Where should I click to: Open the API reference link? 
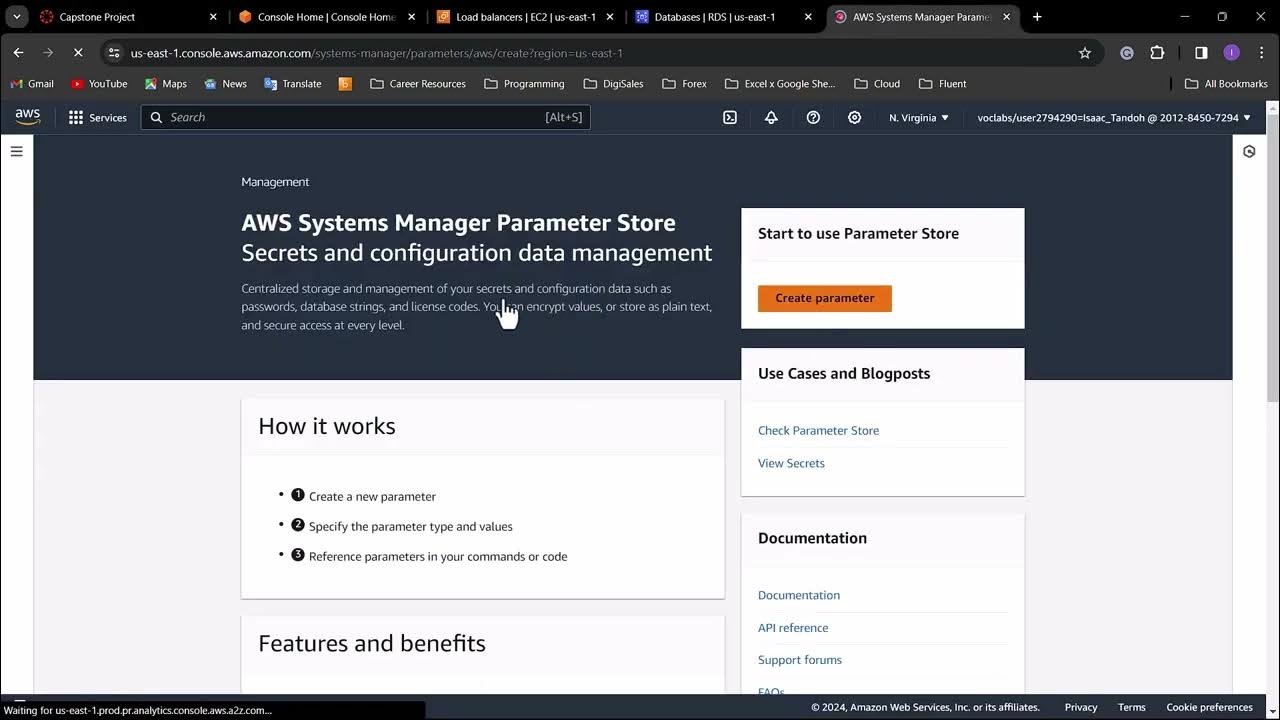(793, 628)
